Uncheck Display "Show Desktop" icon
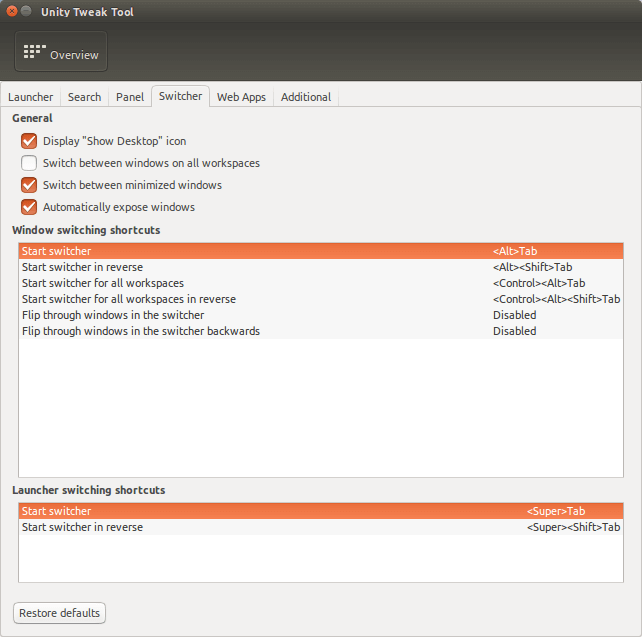Screen dimensions: 642x637 click(29, 141)
